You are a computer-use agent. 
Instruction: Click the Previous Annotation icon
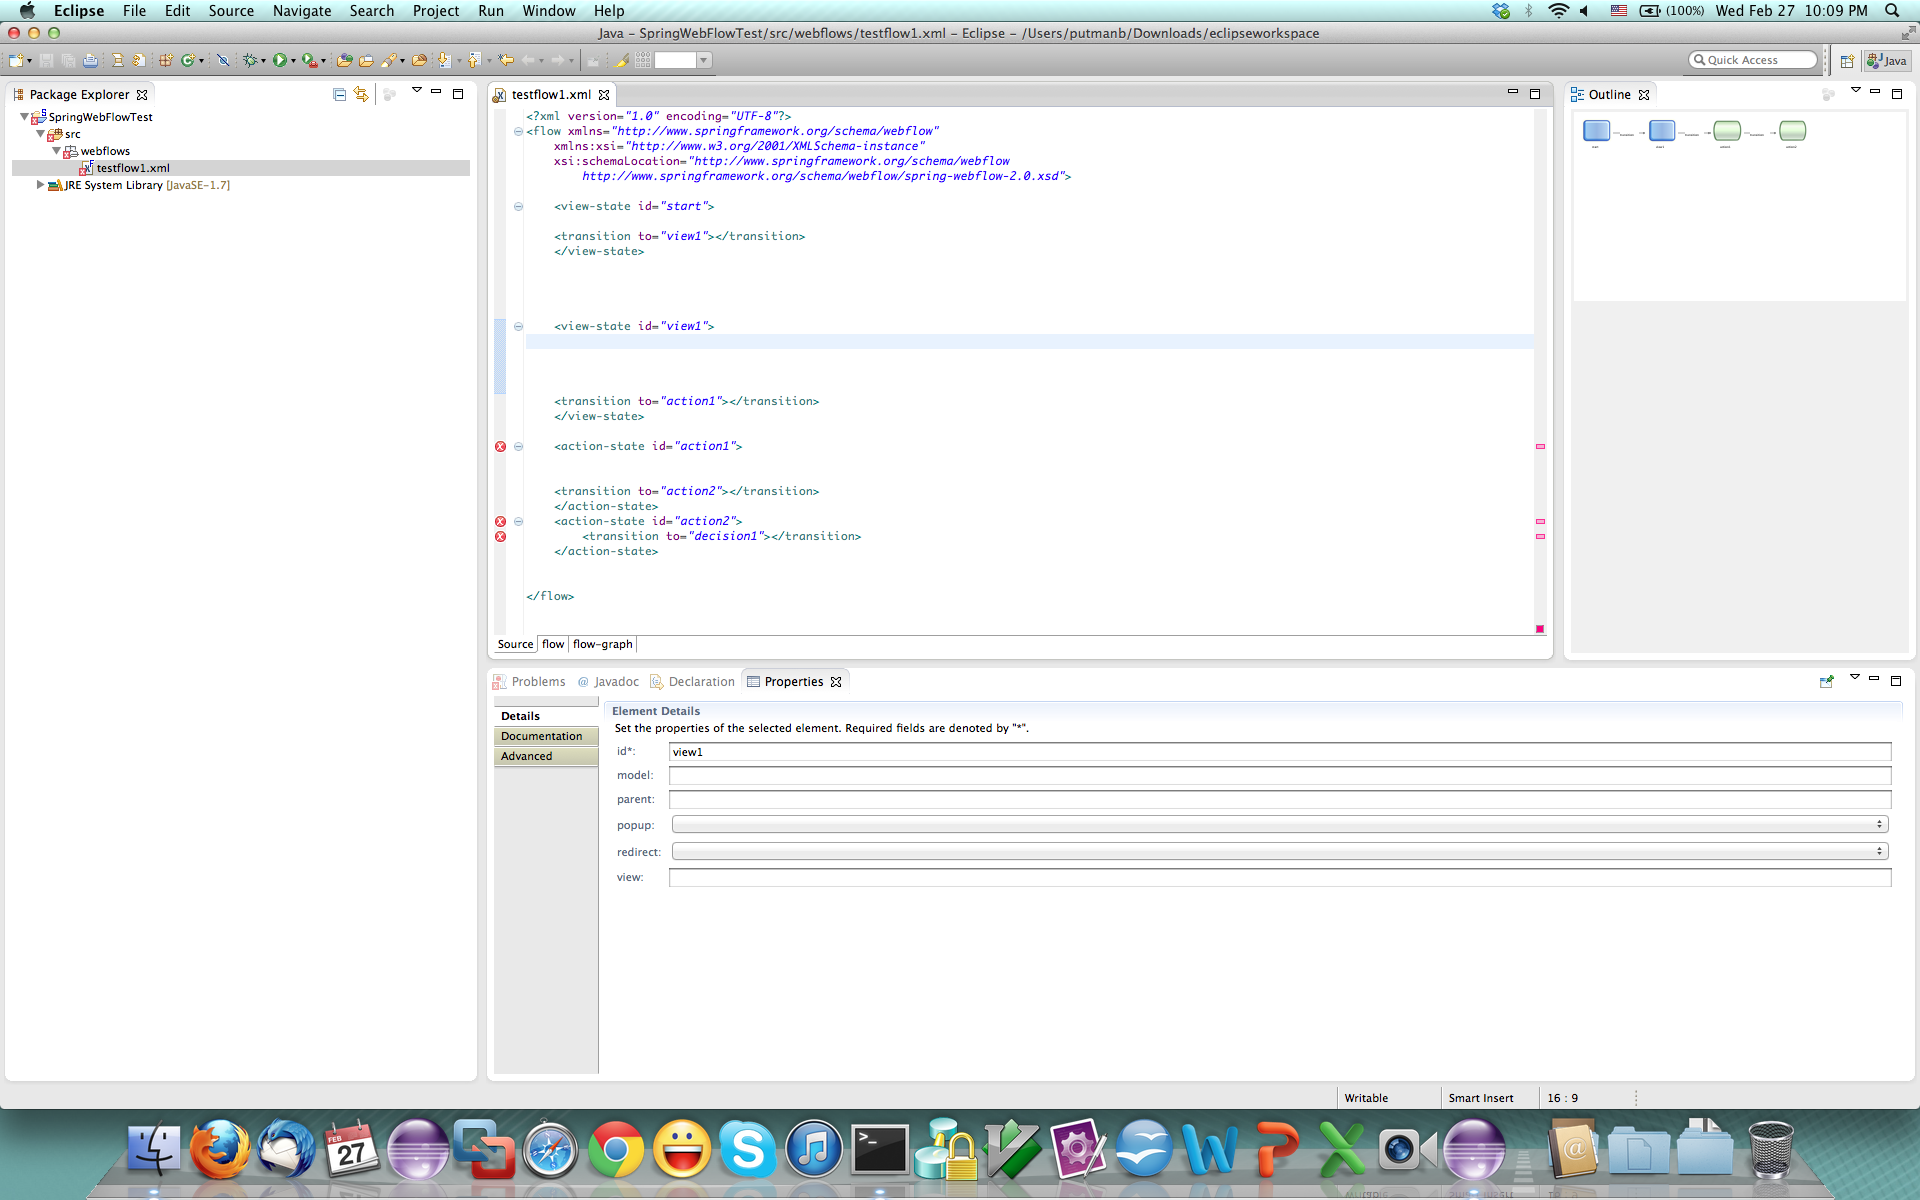coord(474,61)
